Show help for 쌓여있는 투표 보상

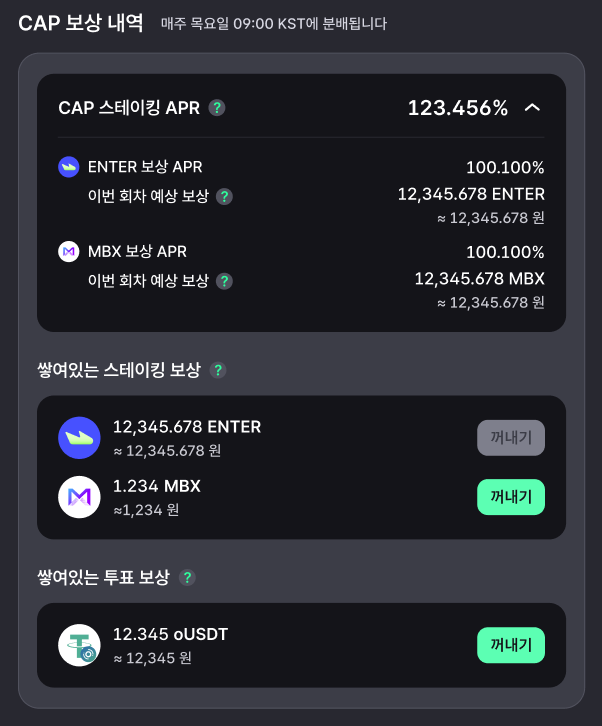click(187, 577)
